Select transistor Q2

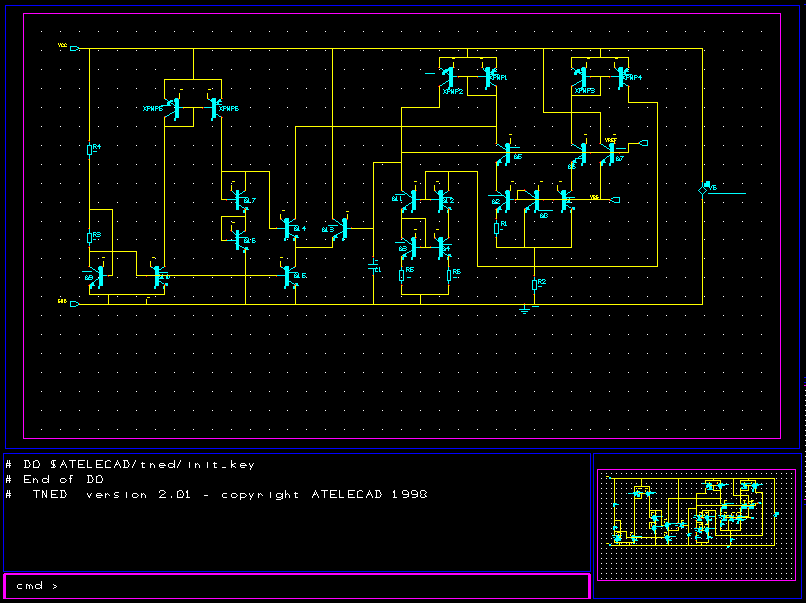(x=506, y=199)
